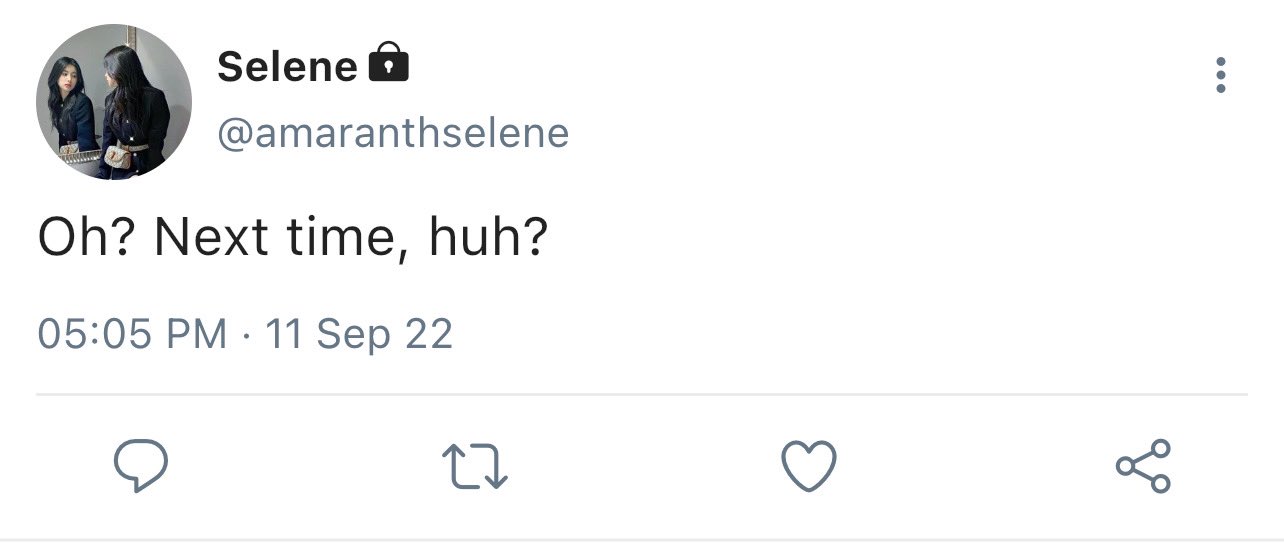Click the 'PM' part of the time
The image size is (1284, 558).
point(196,333)
